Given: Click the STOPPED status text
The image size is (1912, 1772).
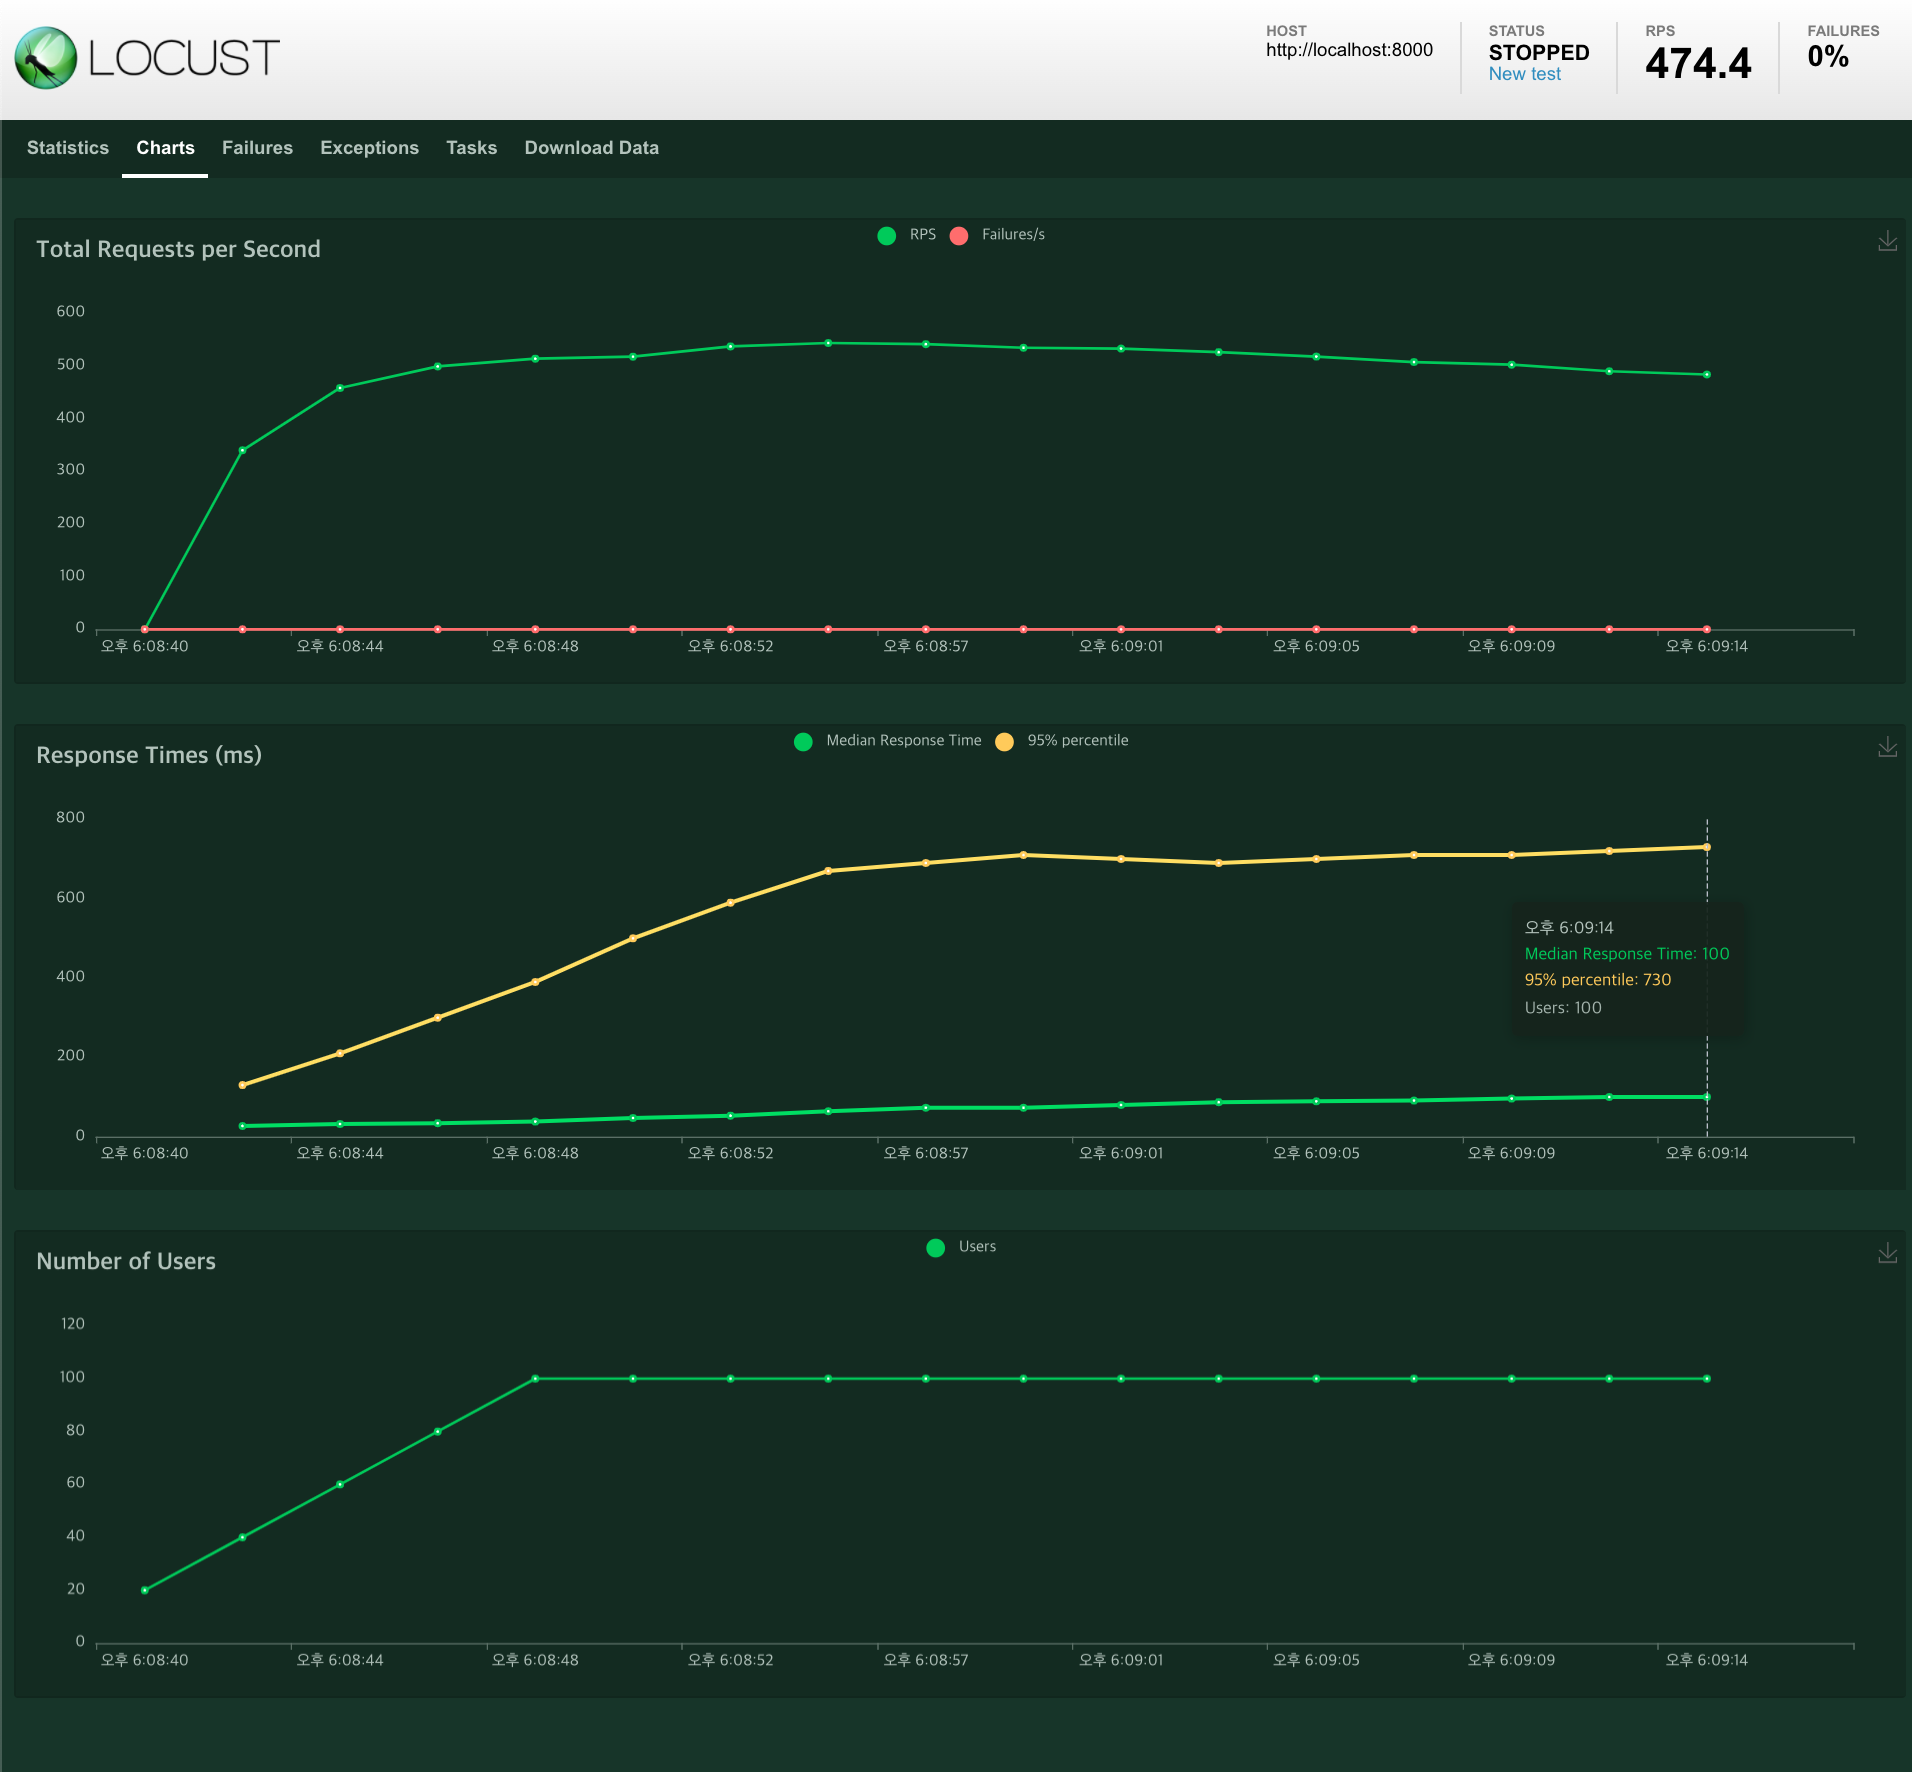Looking at the screenshot, I should [1538, 53].
